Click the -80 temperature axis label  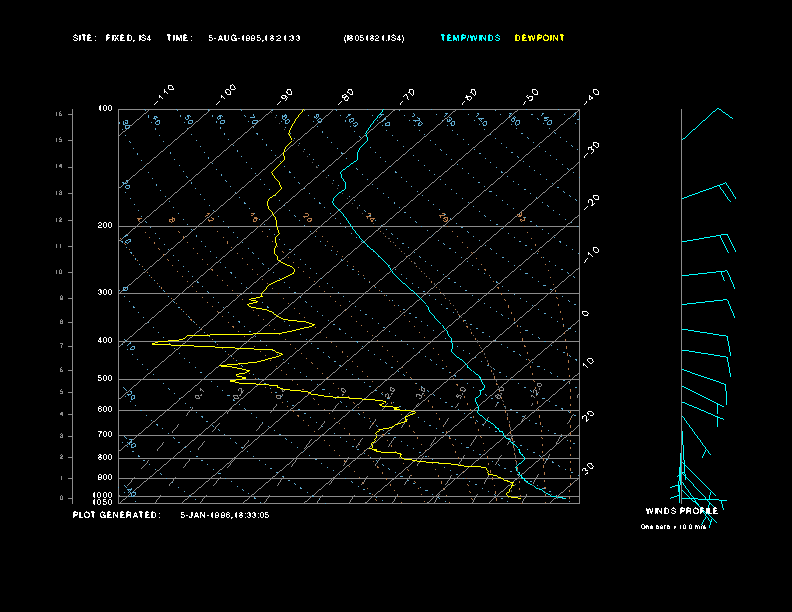[346, 96]
